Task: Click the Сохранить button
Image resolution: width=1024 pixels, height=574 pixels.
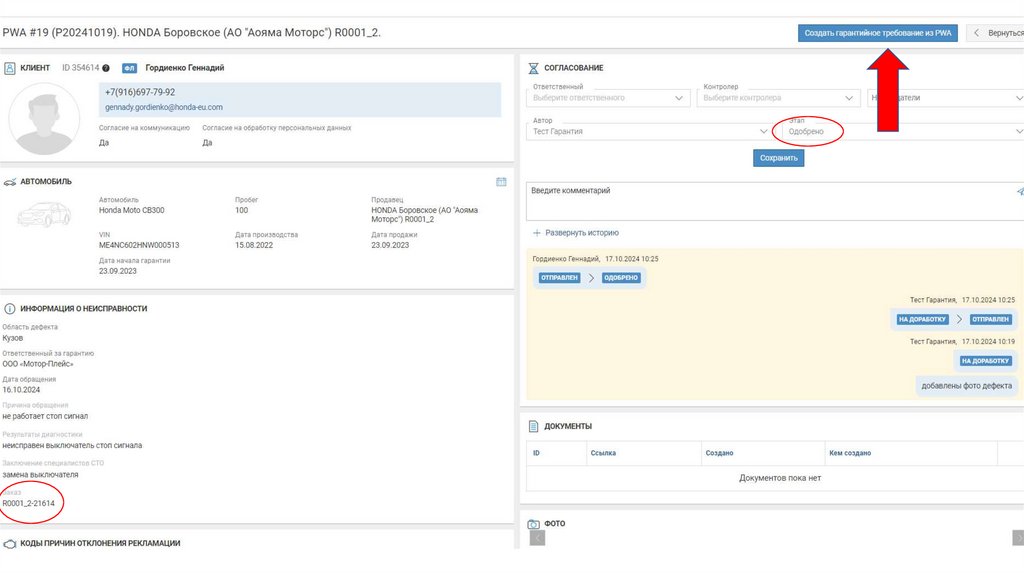Action: click(778, 158)
